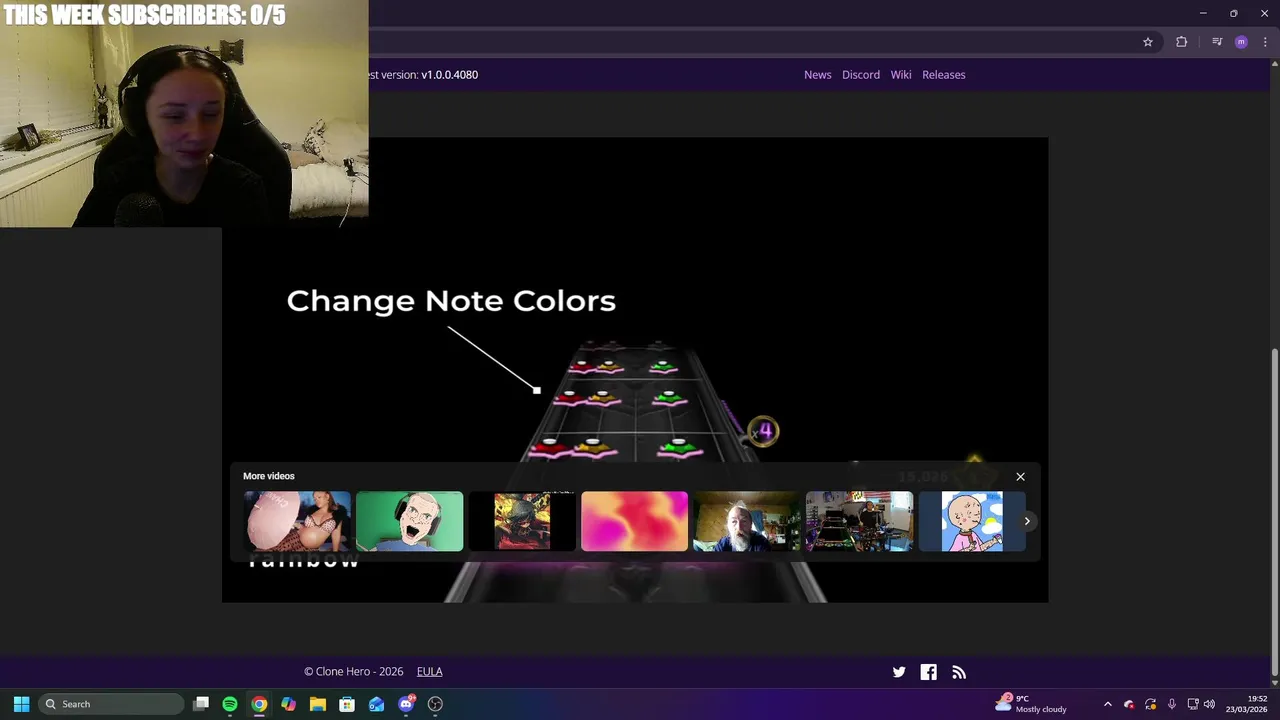
Task: Expand the hidden system tray icons
Action: [x=1107, y=704]
